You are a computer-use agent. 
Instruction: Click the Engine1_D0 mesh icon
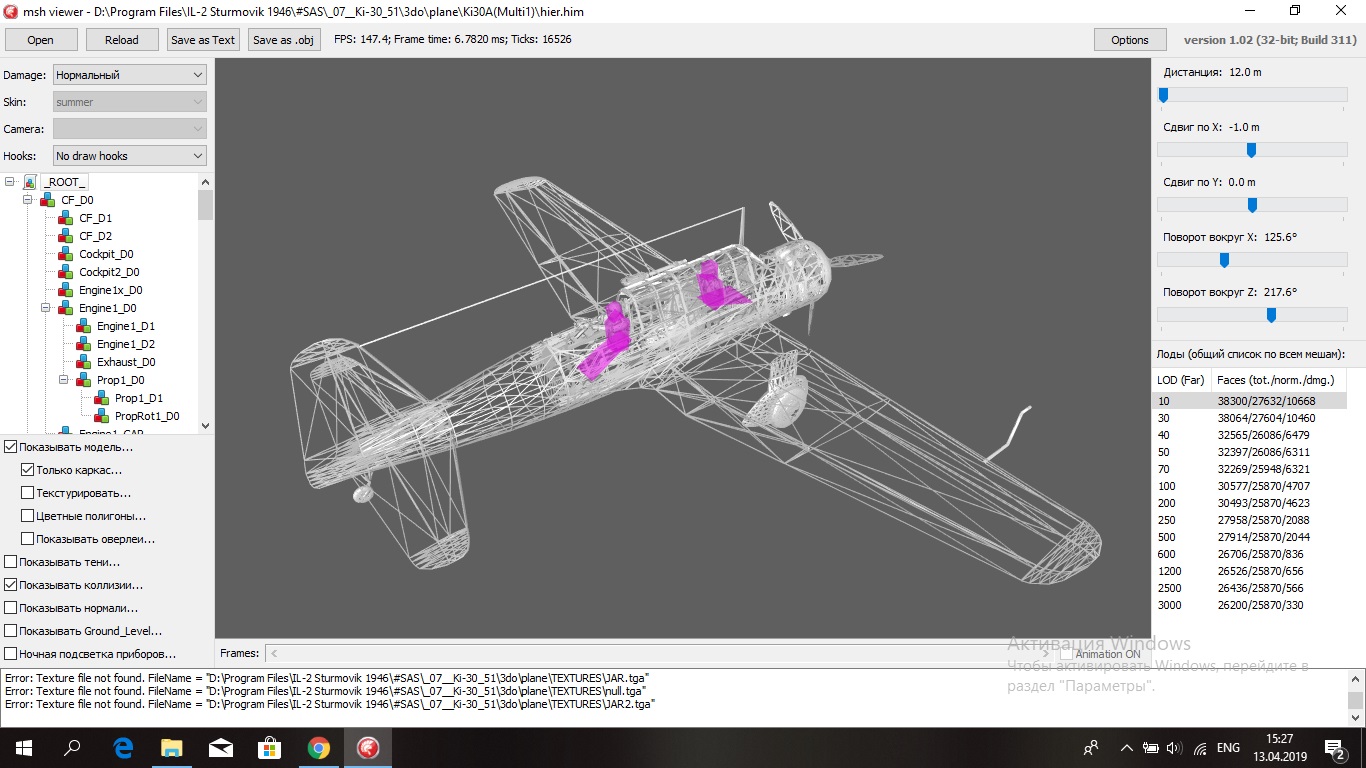pyautogui.click(x=66, y=308)
